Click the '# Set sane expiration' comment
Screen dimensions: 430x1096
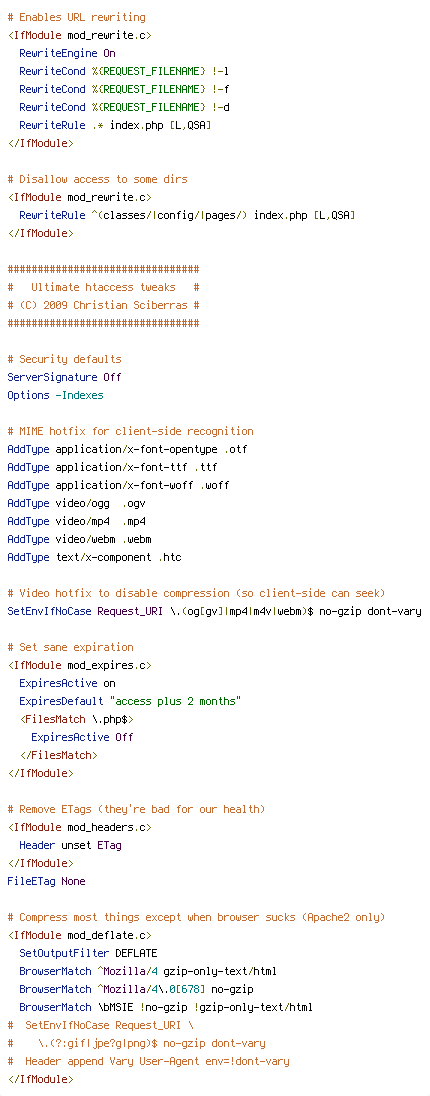(71, 647)
